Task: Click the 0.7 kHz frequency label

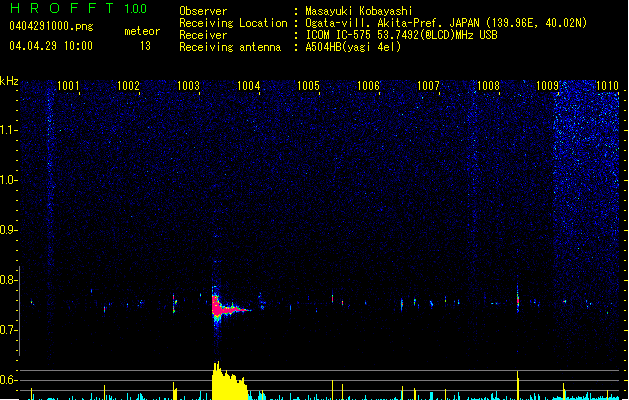Action: tap(9, 330)
